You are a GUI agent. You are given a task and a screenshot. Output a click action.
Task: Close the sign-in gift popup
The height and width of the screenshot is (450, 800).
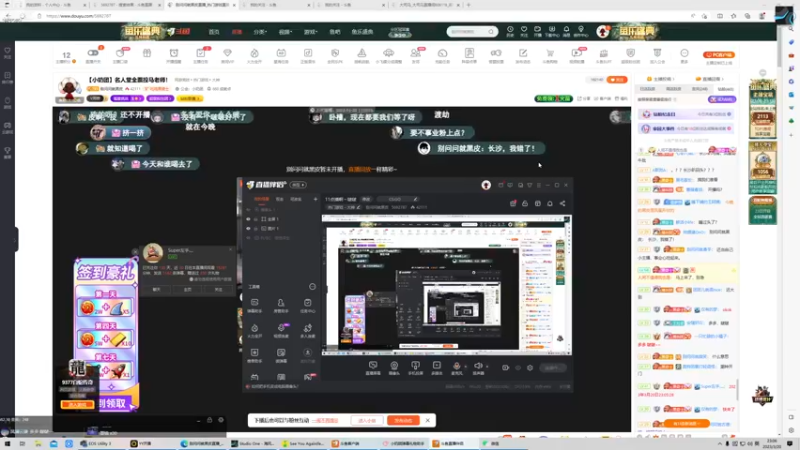coord(135,252)
